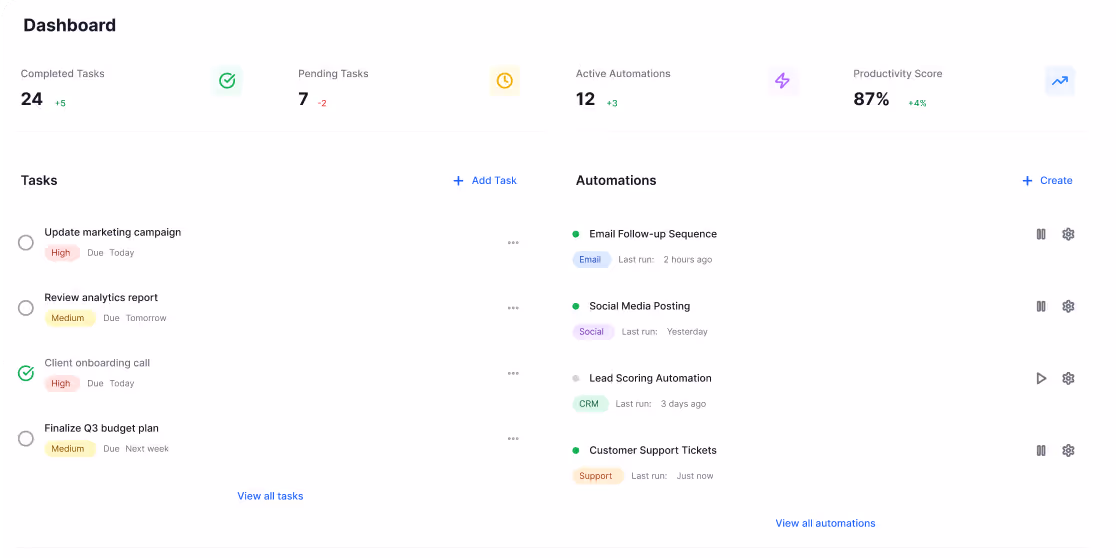
Task: Click the -2 change indicator
Action: tap(322, 103)
